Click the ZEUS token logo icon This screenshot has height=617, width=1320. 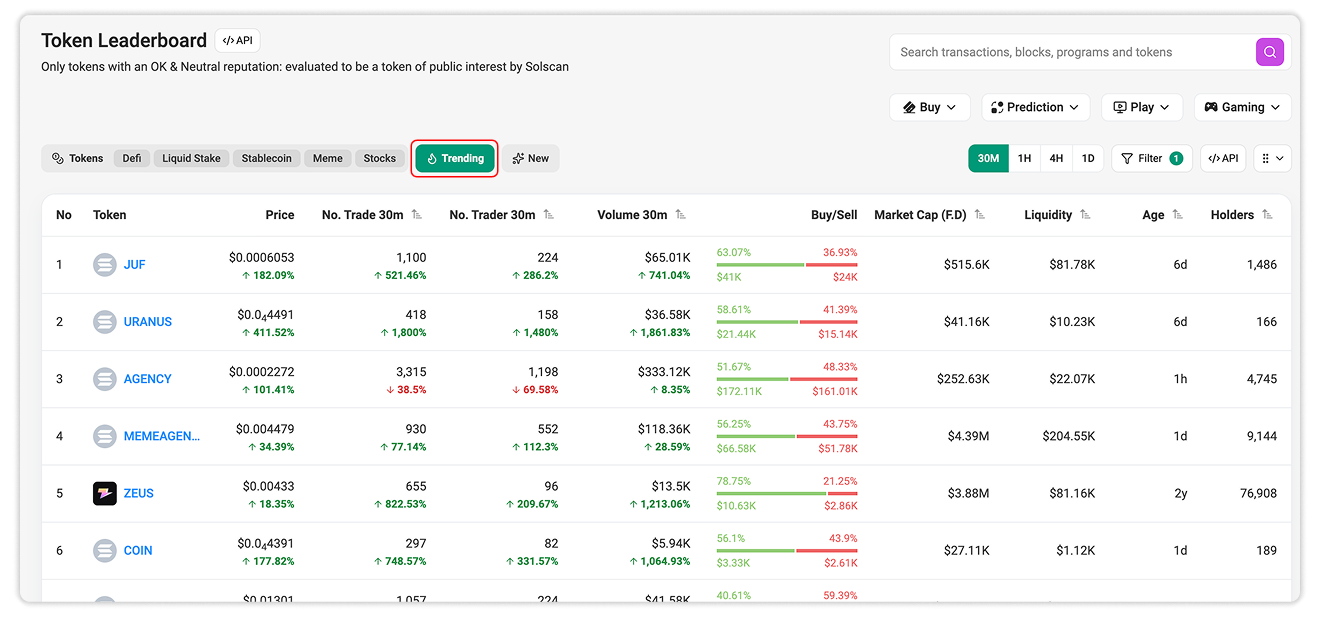tap(105, 493)
